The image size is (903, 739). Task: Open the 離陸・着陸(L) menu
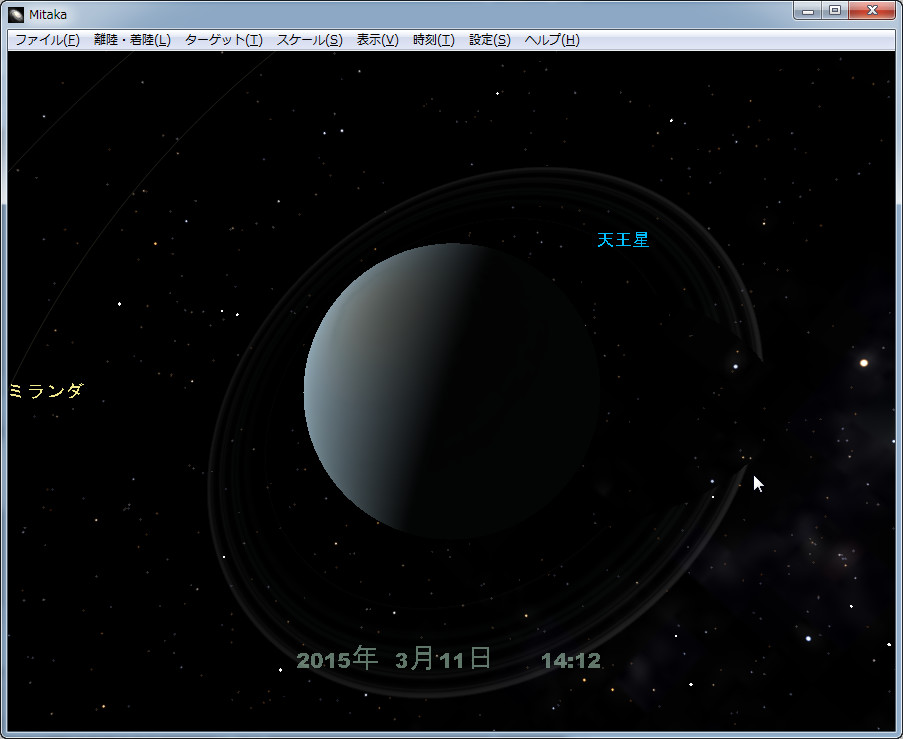pos(132,40)
